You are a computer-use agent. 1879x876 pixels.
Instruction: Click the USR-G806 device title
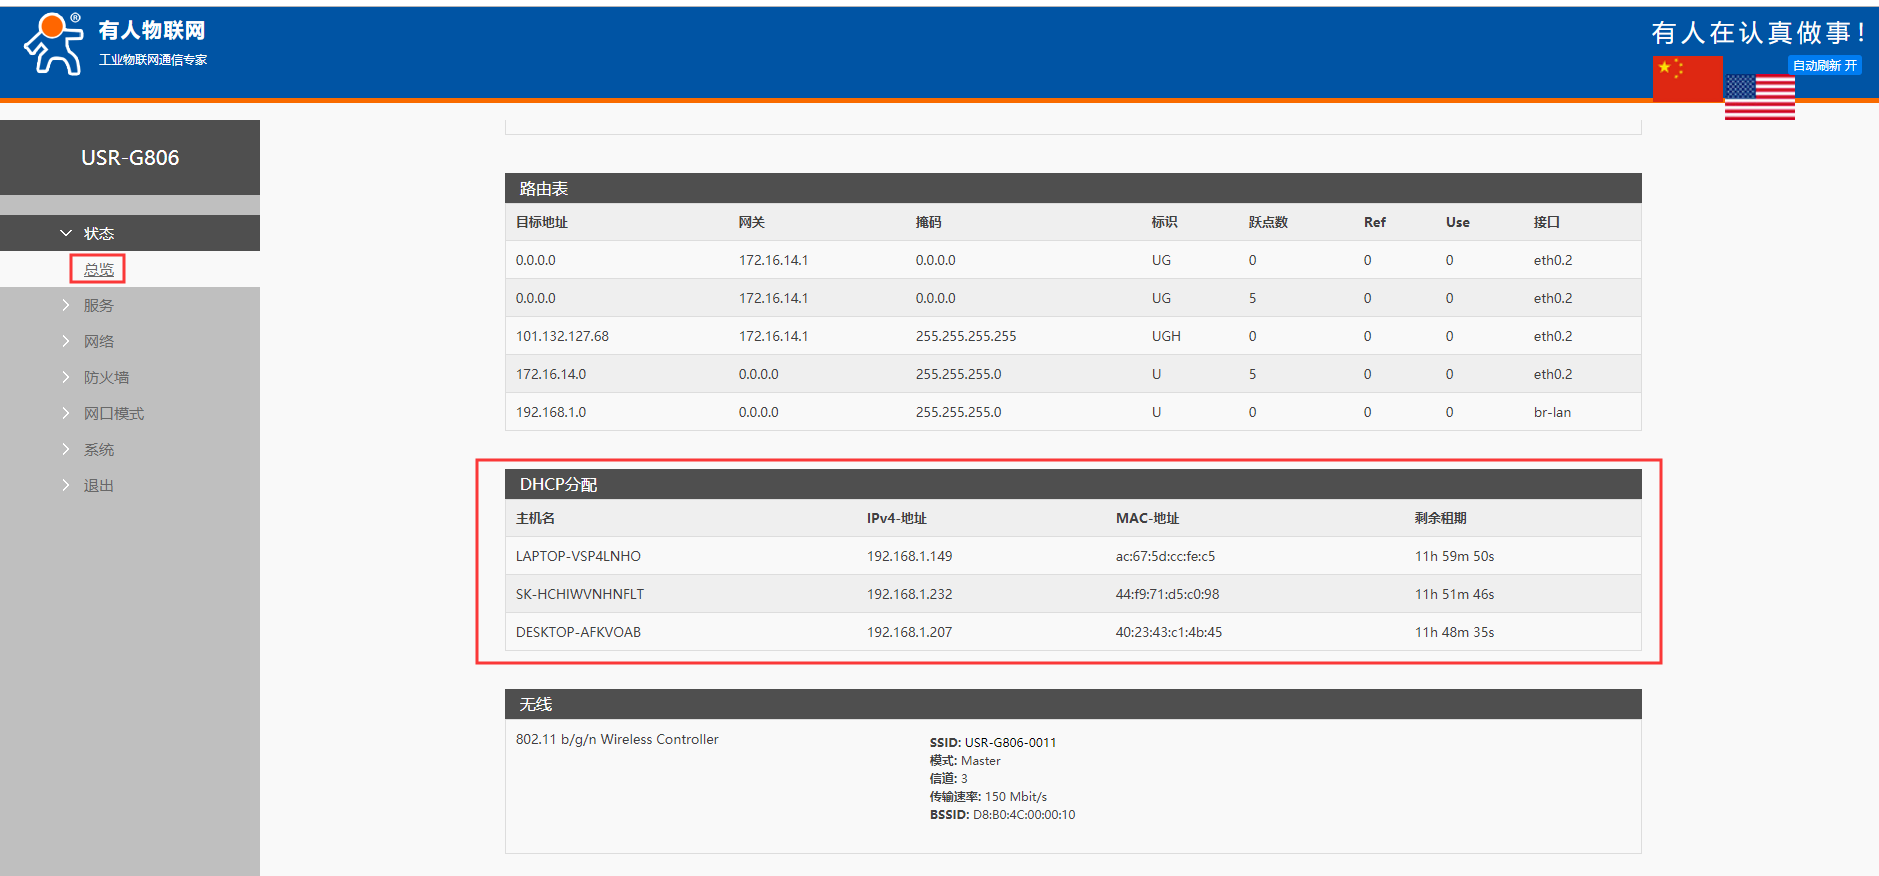point(130,158)
